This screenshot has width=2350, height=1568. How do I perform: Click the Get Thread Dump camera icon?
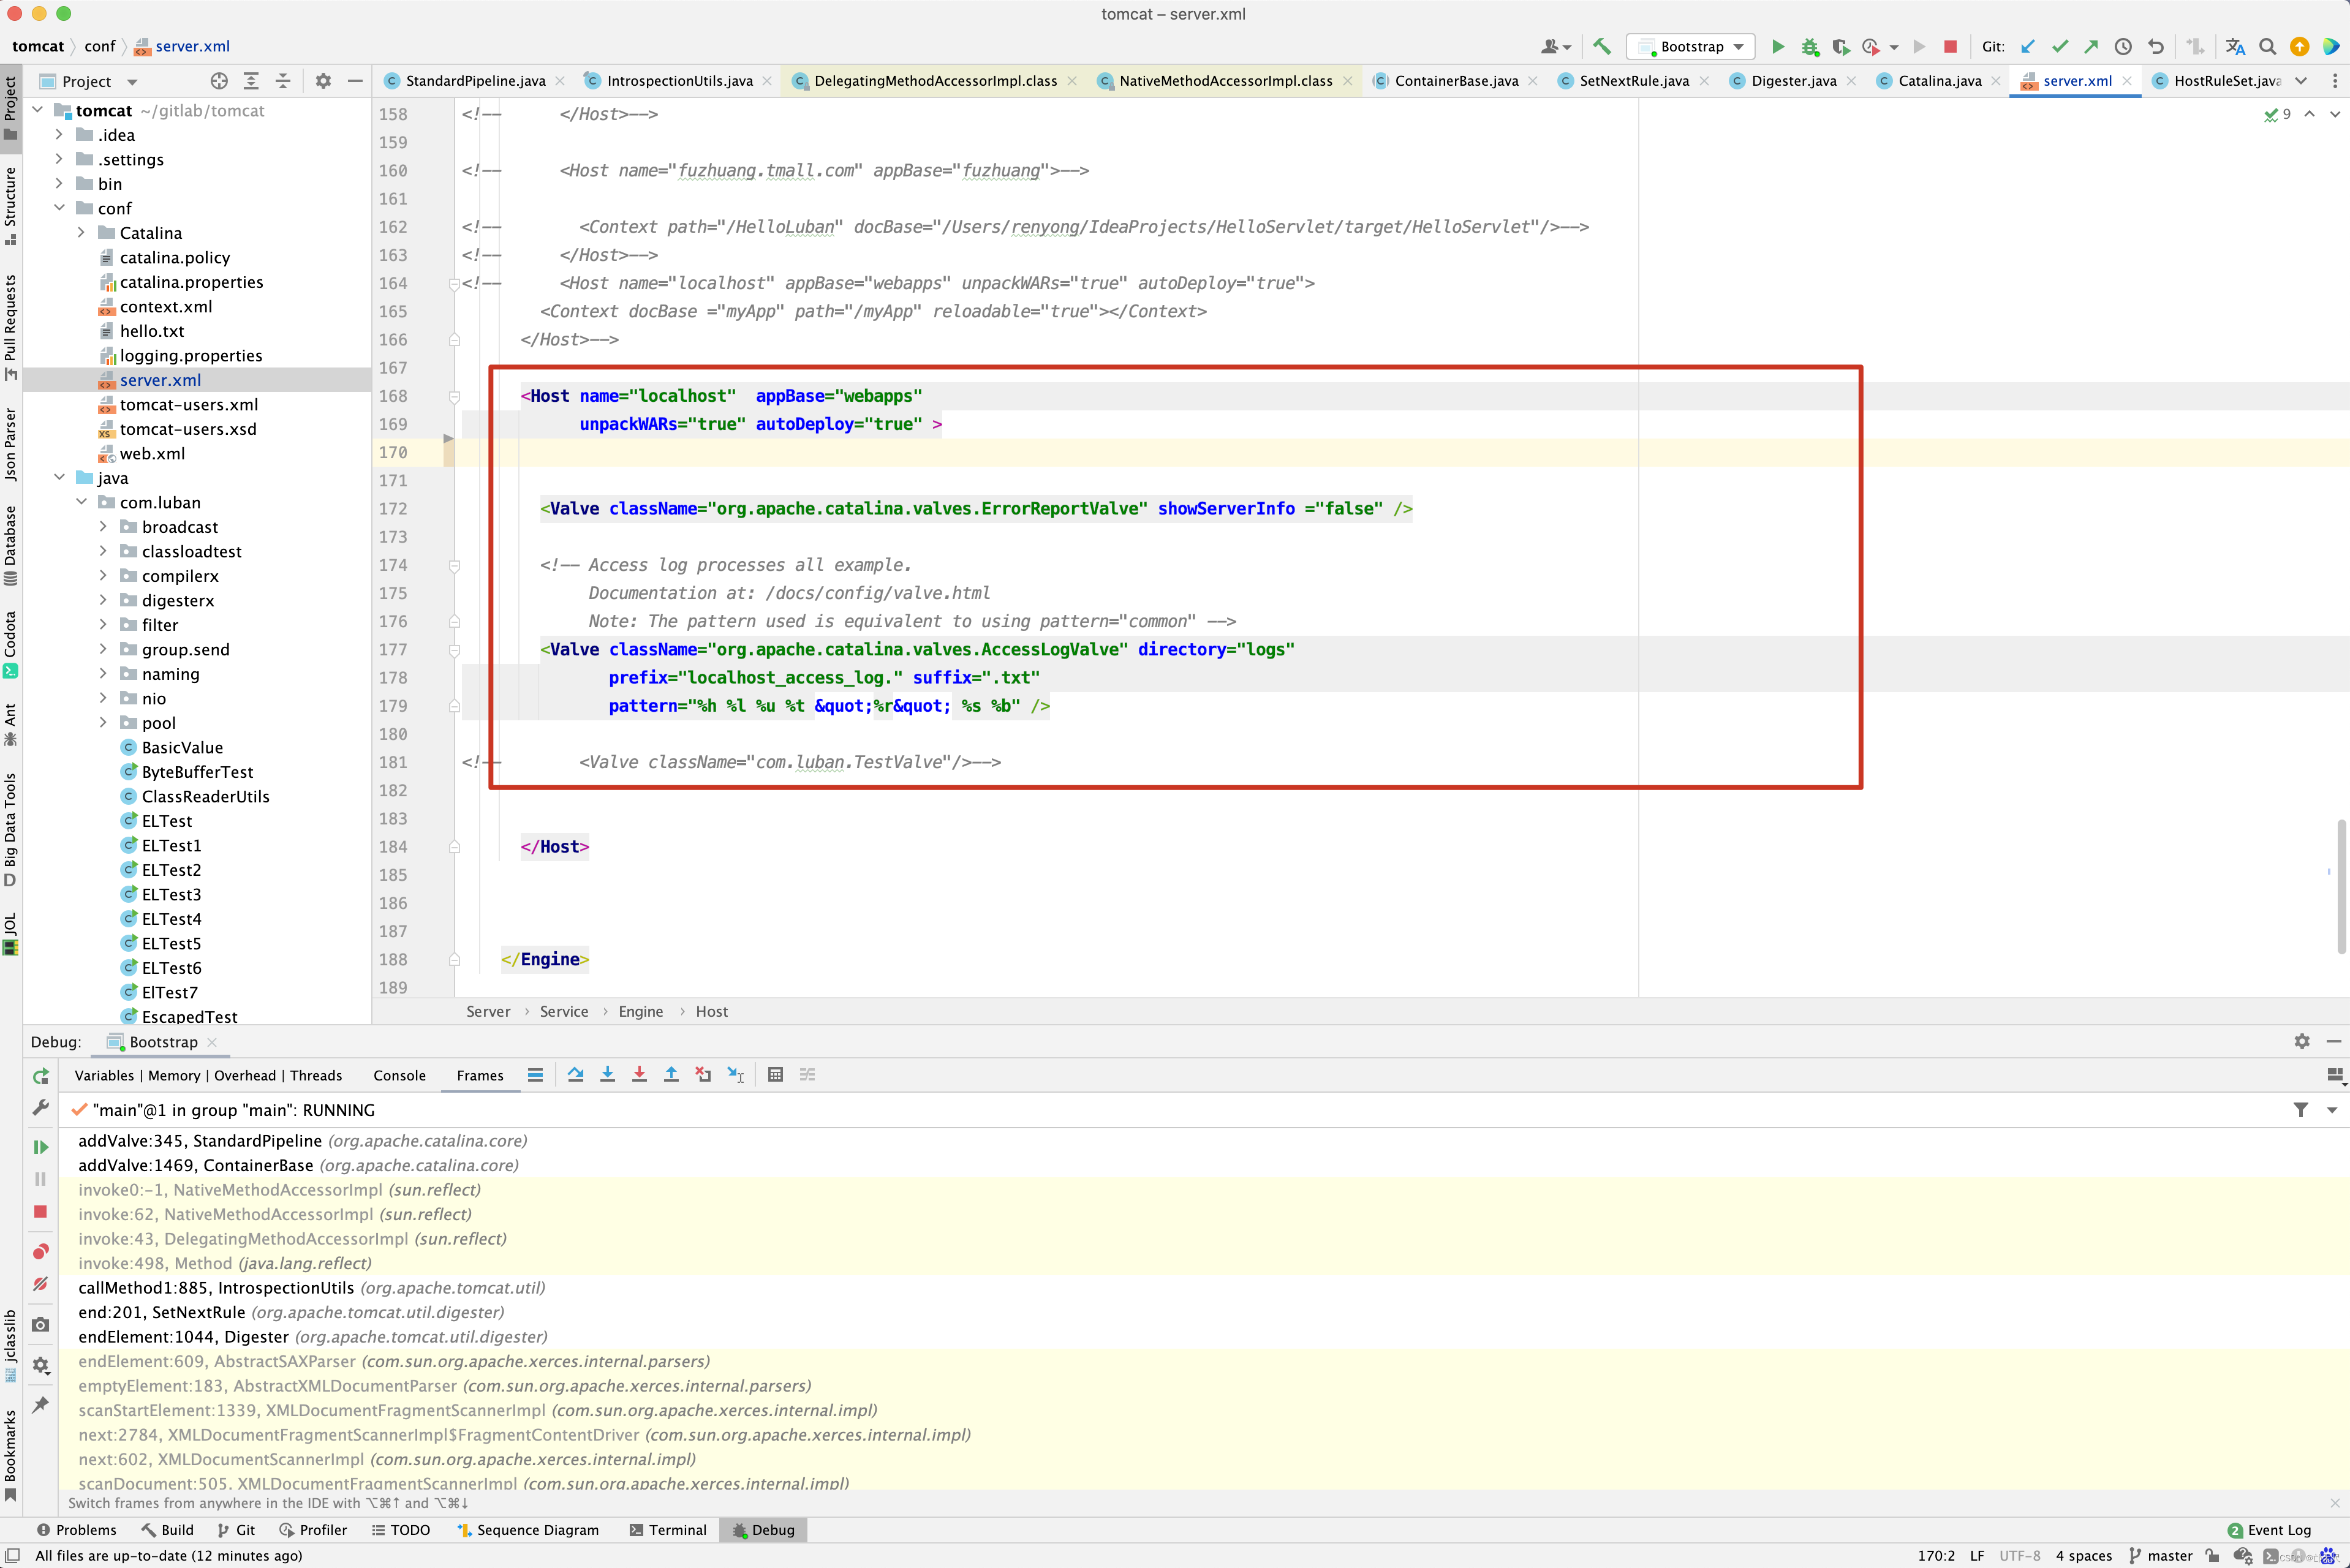pyautogui.click(x=40, y=1325)
